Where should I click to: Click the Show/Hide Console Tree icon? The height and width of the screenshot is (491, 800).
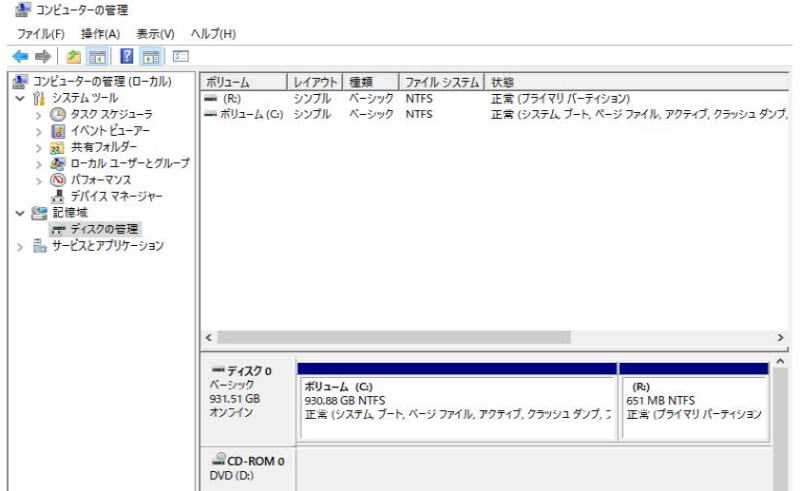pyautogui.click(x=98, y=57)
